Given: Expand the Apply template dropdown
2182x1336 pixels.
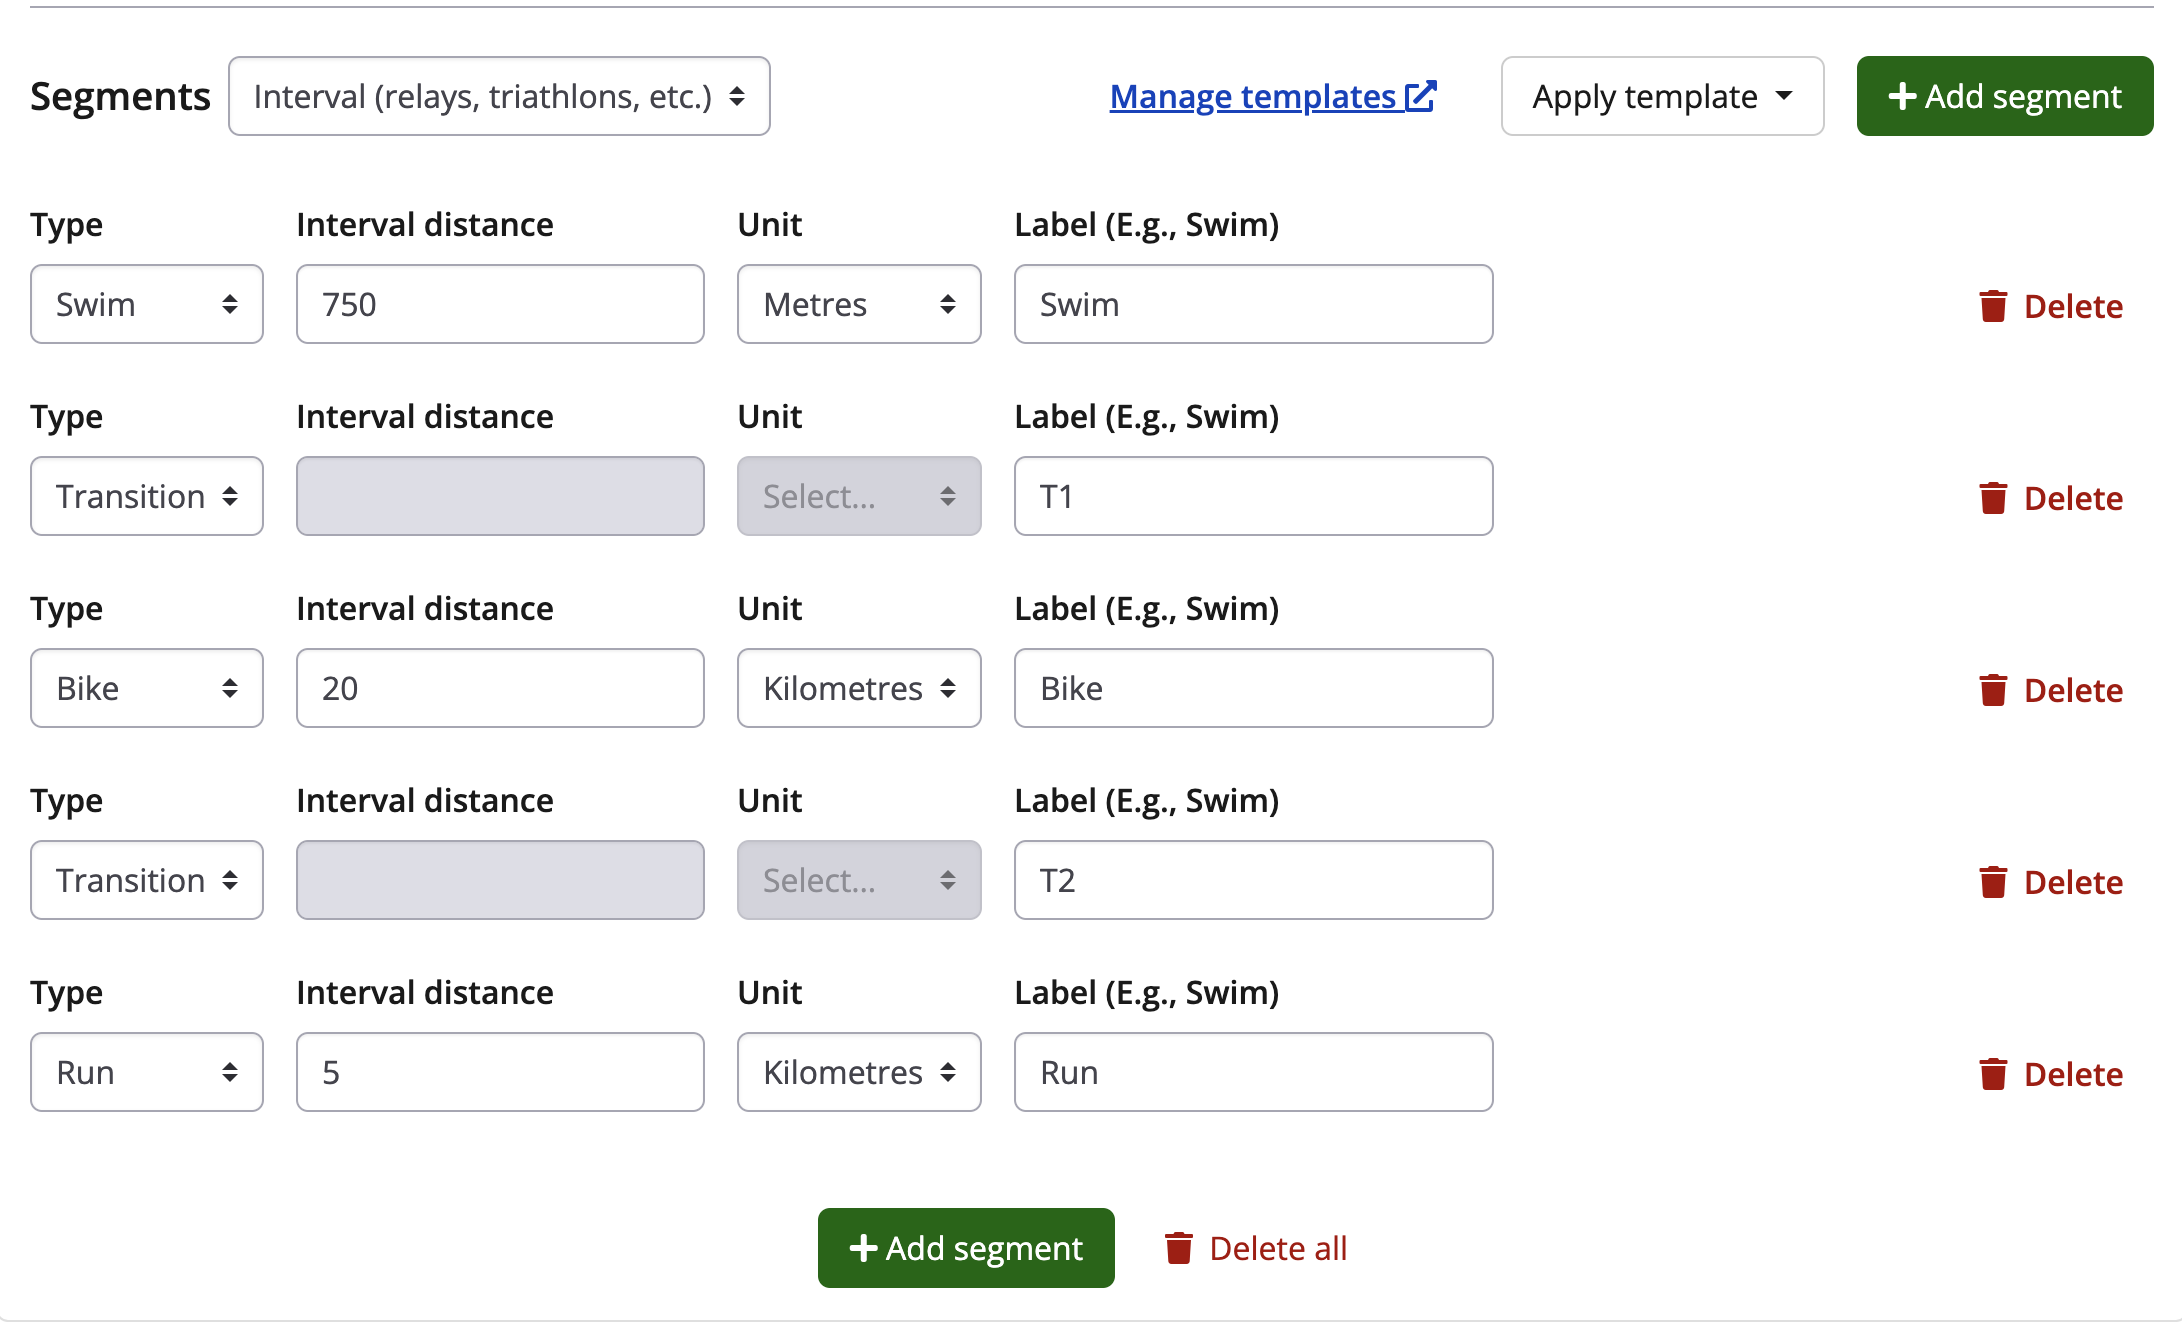Looking at the screenshot, I should click(x=1662, y=96).
